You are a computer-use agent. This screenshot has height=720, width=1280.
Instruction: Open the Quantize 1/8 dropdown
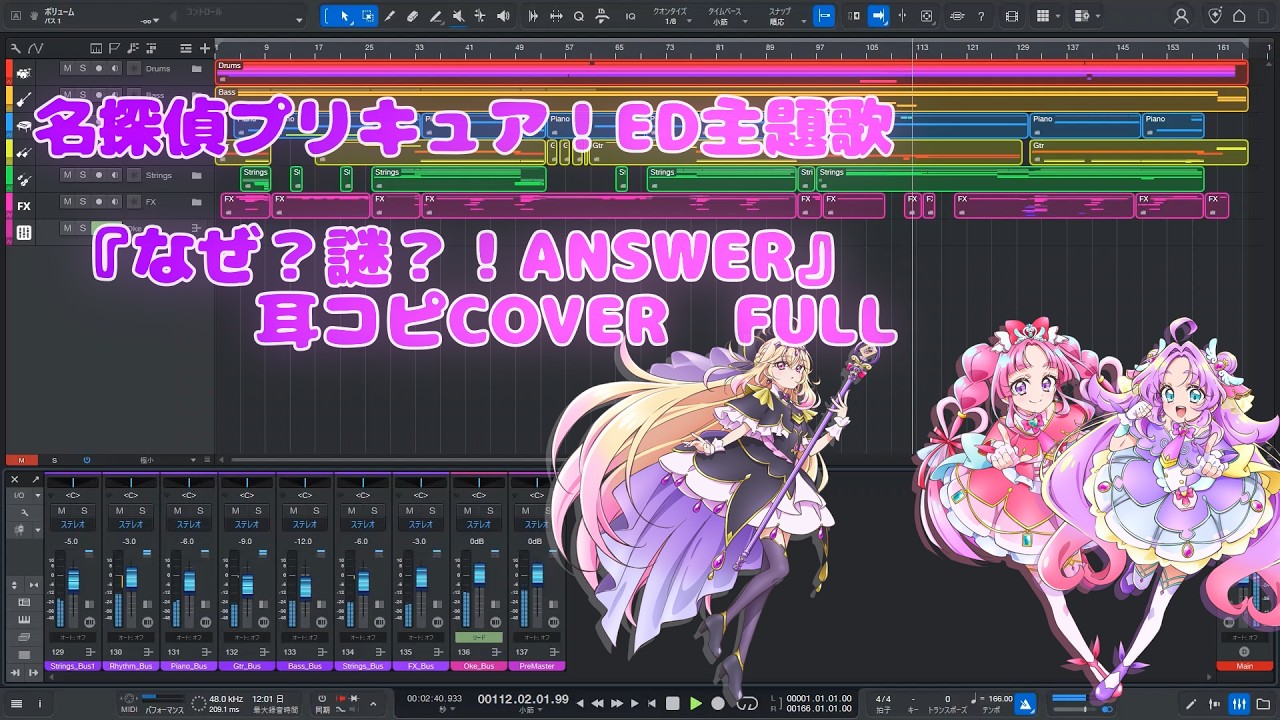[671, 16]
